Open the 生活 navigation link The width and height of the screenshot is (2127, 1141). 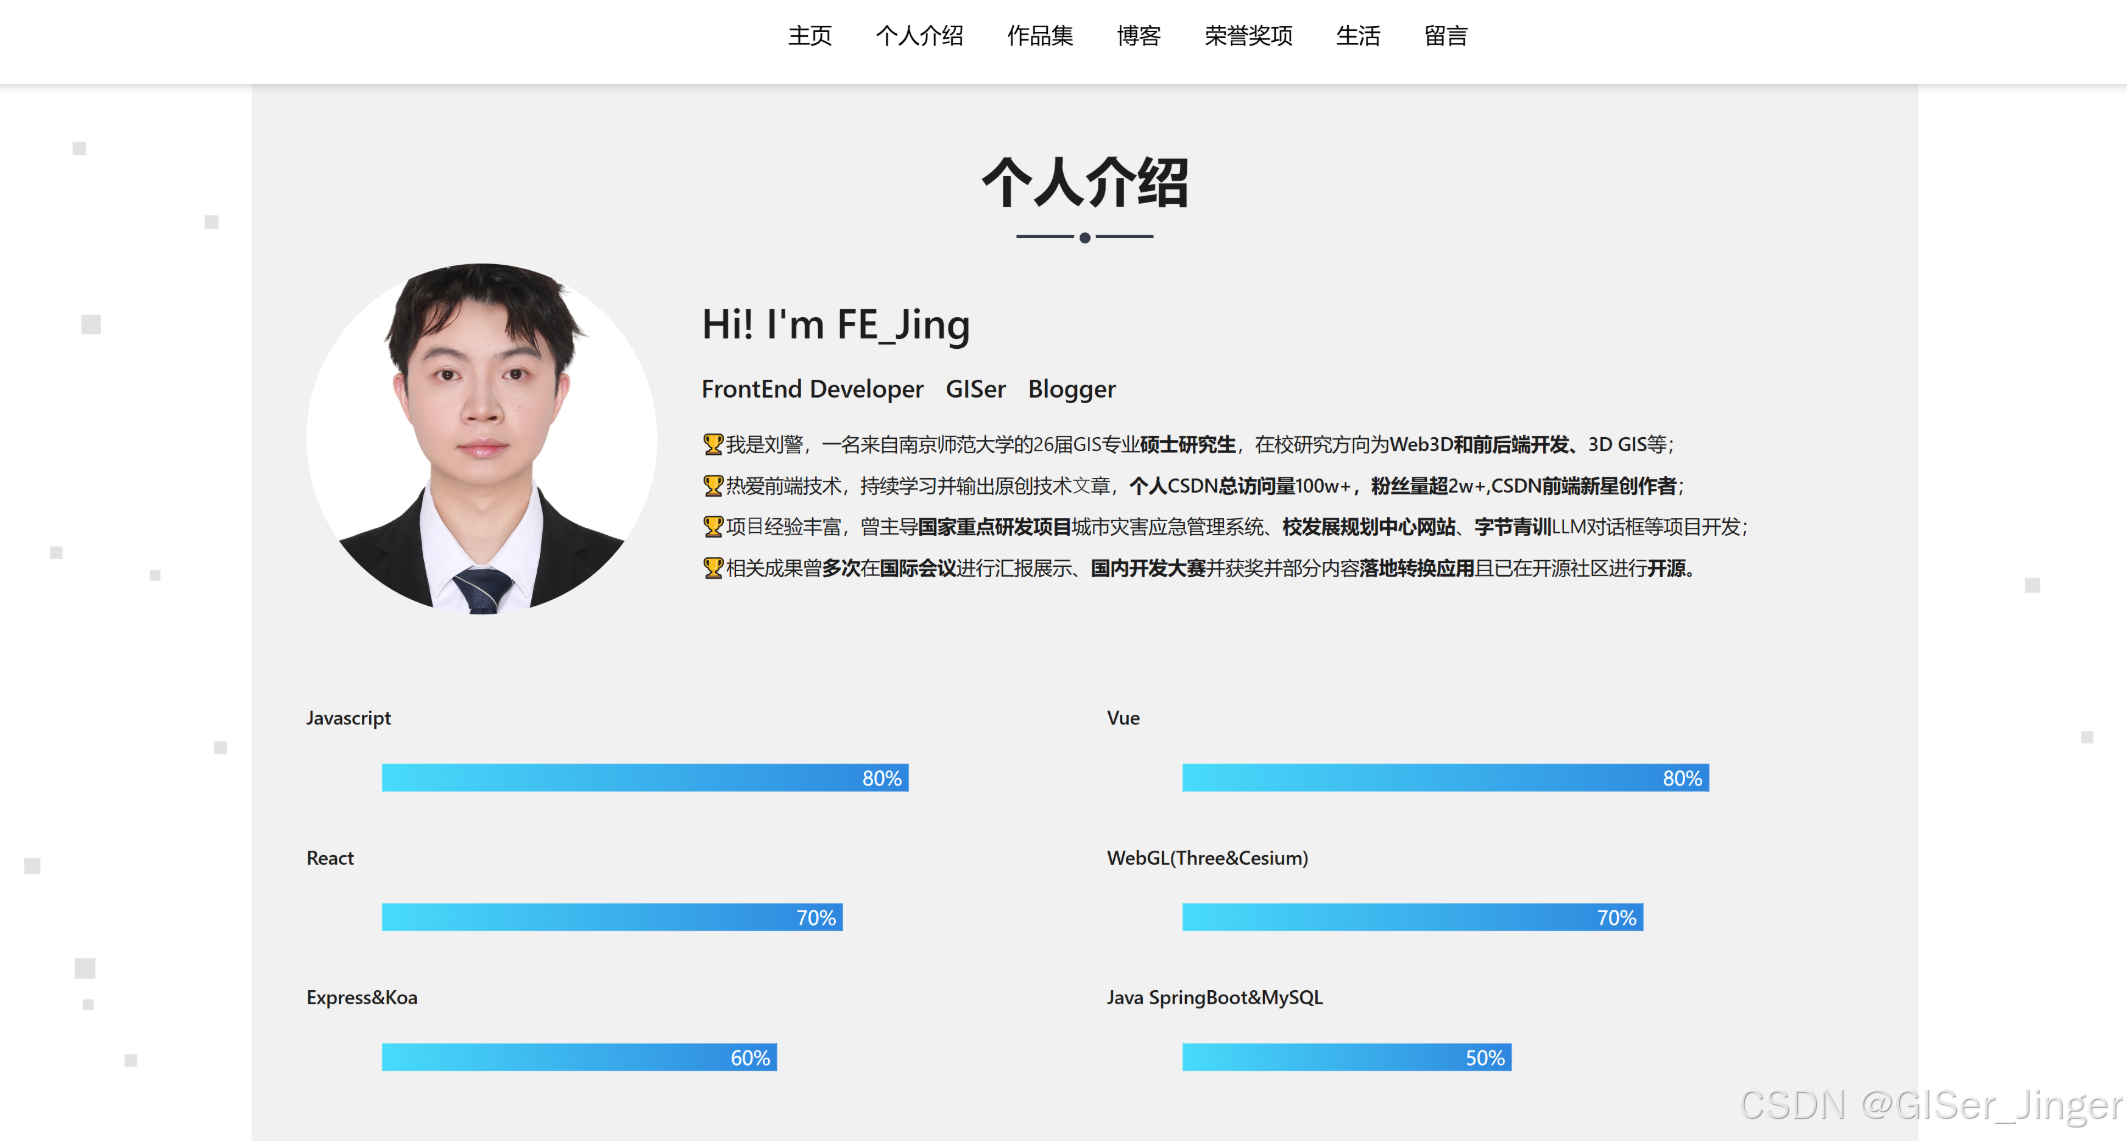[x=1358, y=36]
